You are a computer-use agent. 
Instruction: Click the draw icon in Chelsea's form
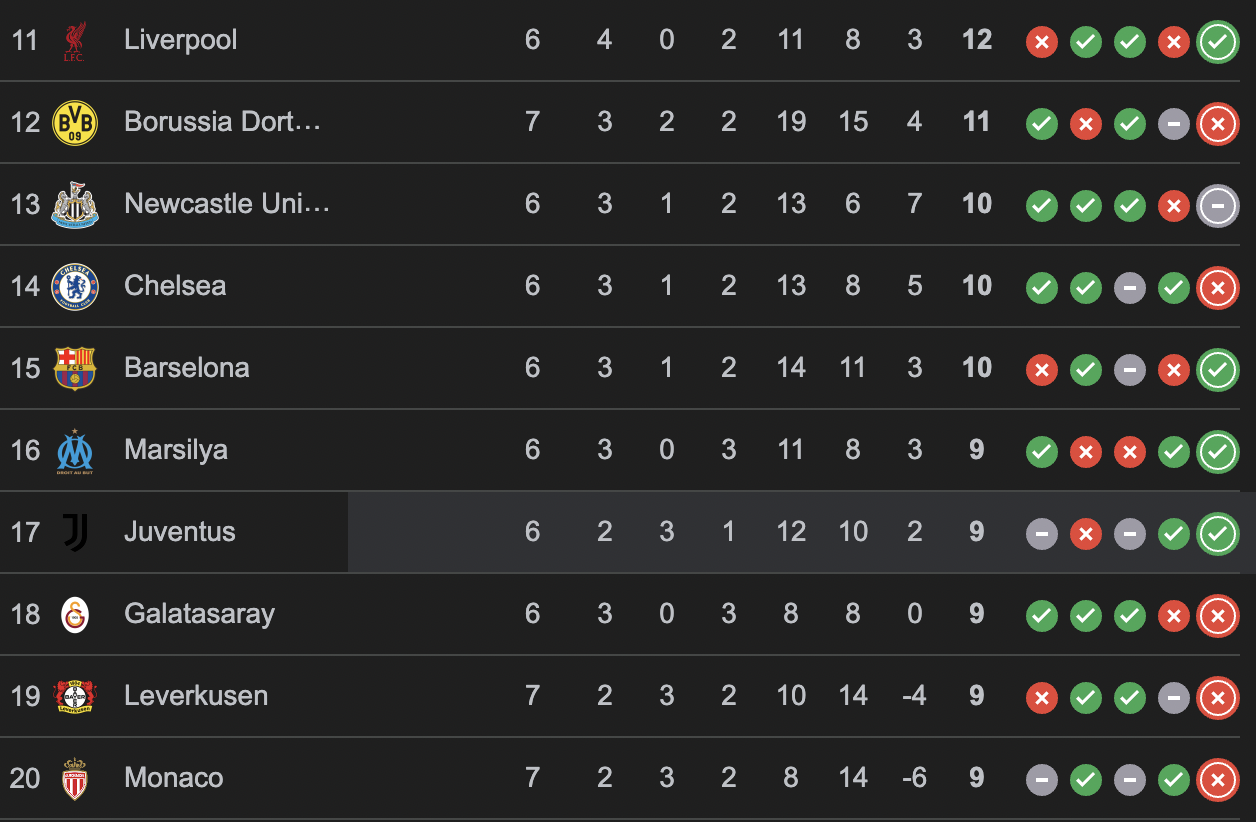[x=1129, y=287]
